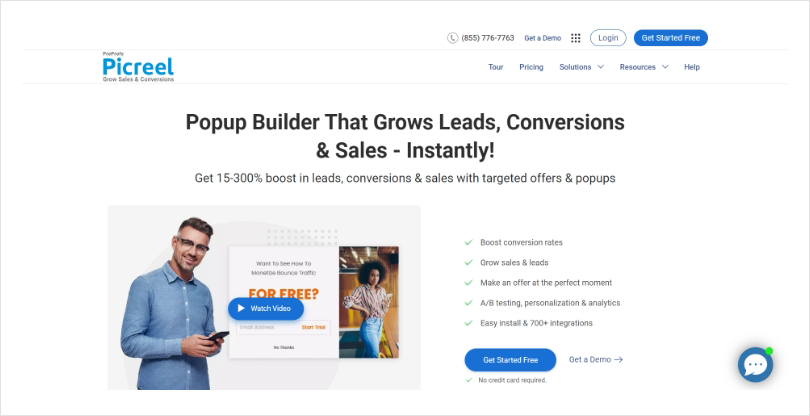Click Start Trial in the popup preview
The height and width of the screenshot is (416, 810).
tap(314, 327)
